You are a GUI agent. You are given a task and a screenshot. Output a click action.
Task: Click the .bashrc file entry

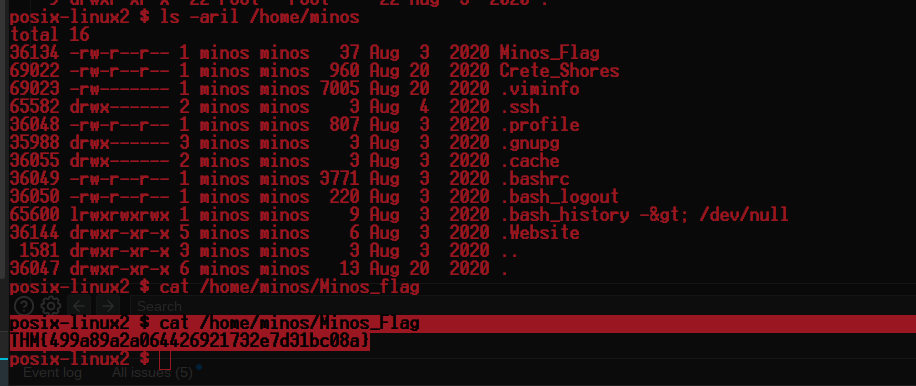(x=534, y=179)
